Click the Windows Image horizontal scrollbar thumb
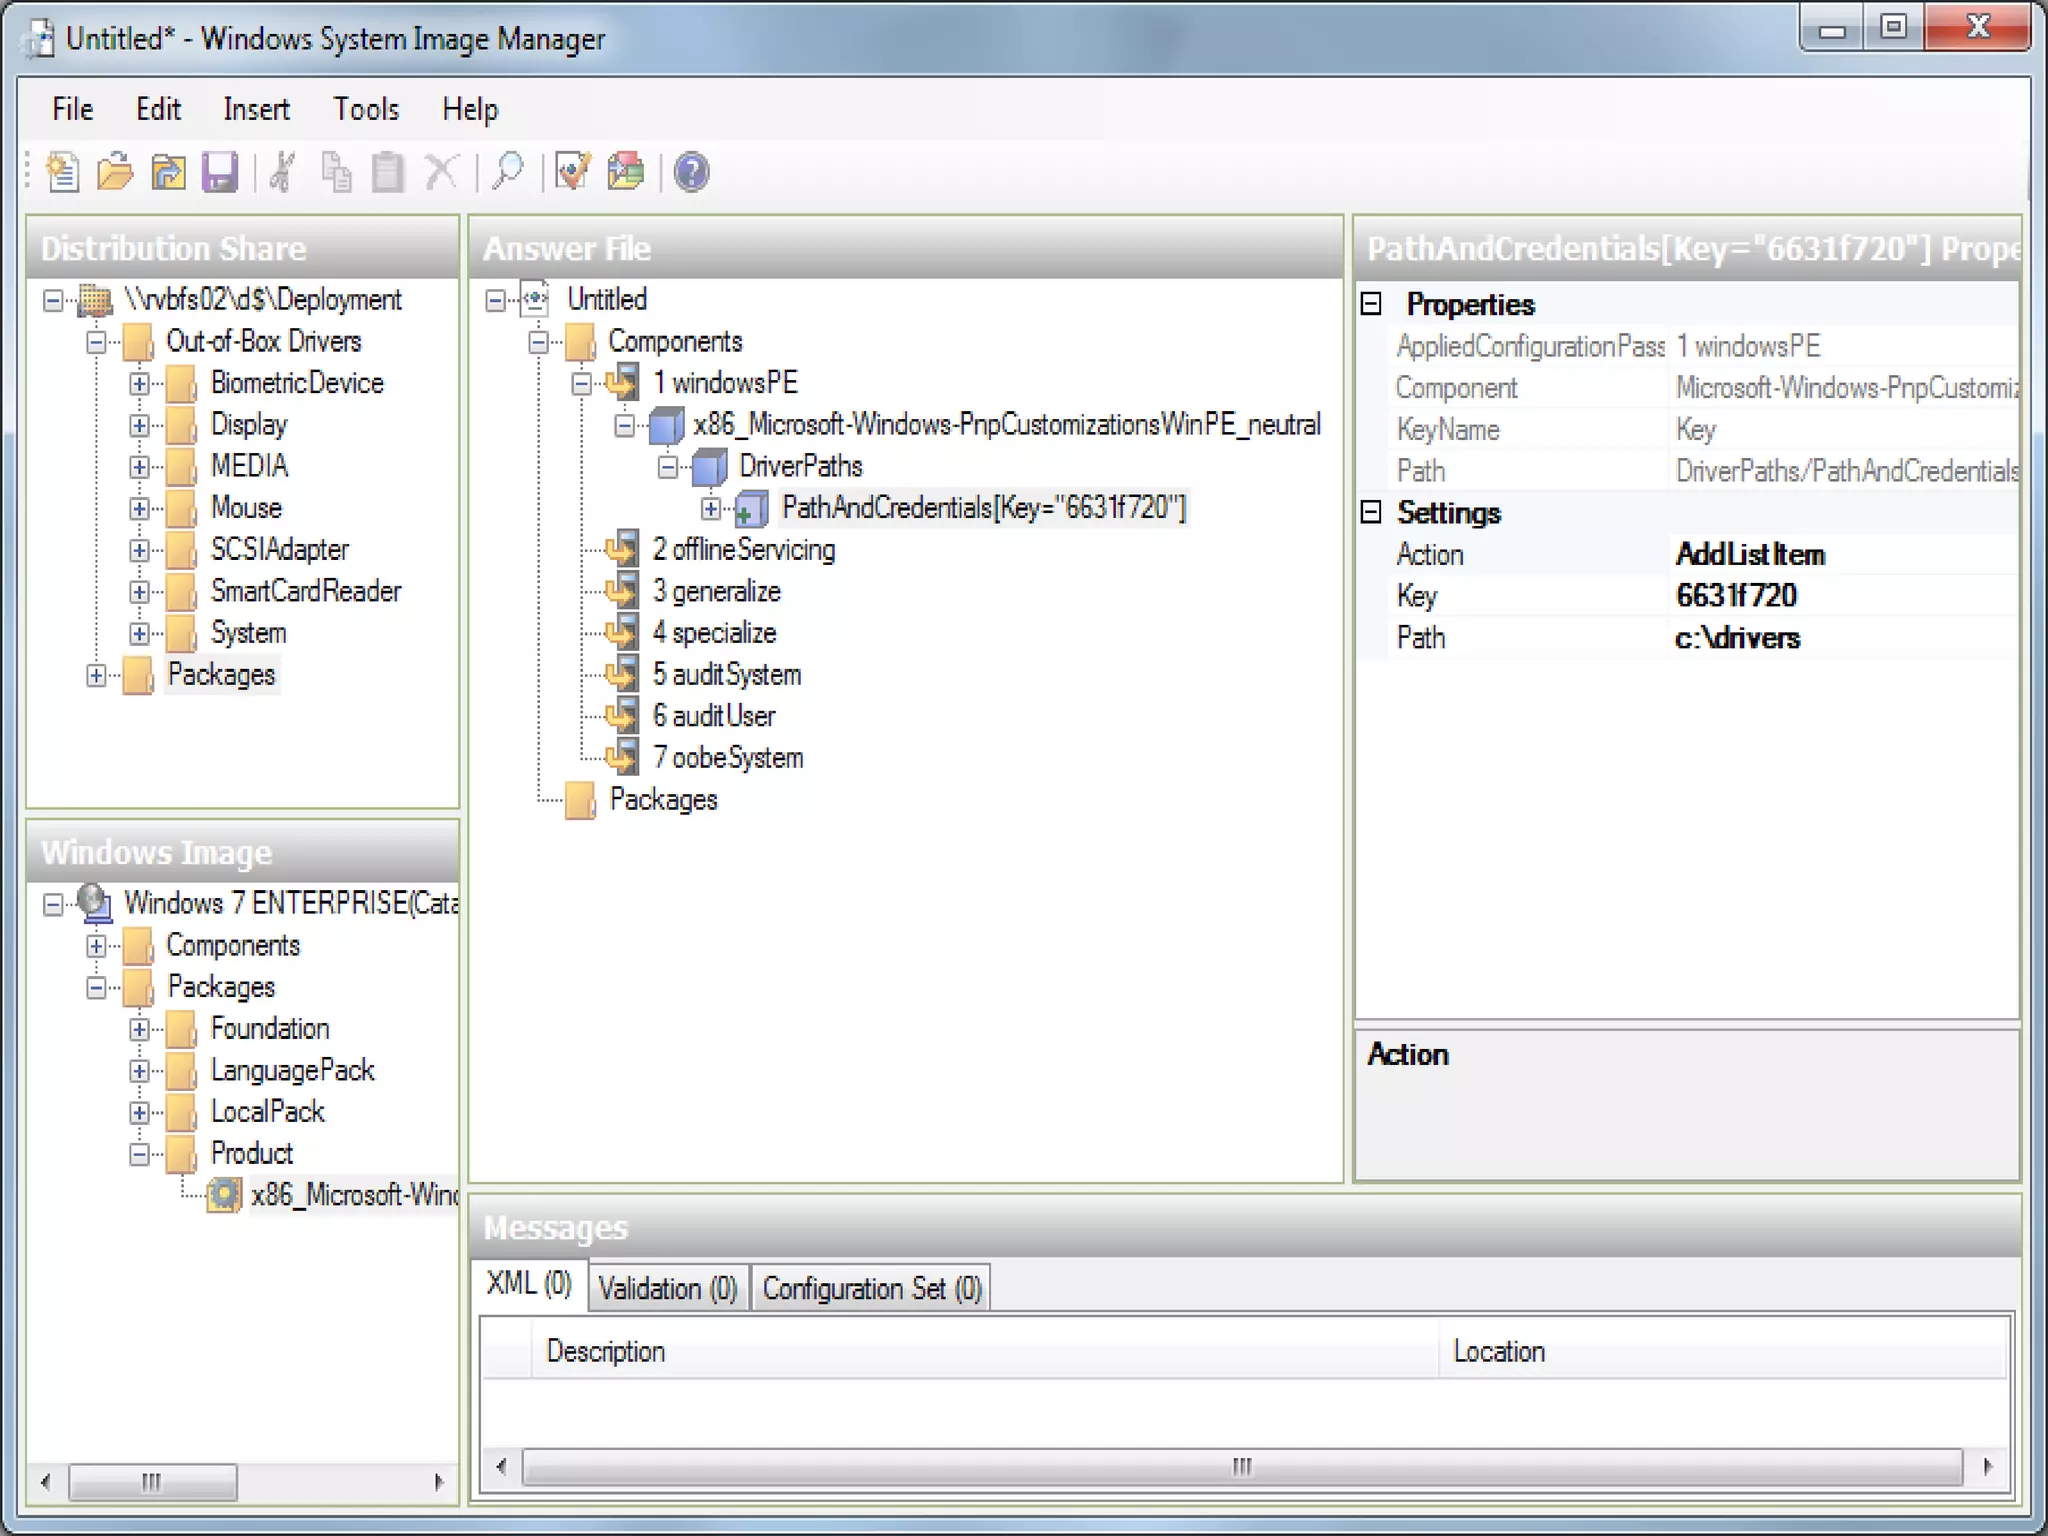The height and width of the screenshot is (1536, 2048). coord(152,1481)
